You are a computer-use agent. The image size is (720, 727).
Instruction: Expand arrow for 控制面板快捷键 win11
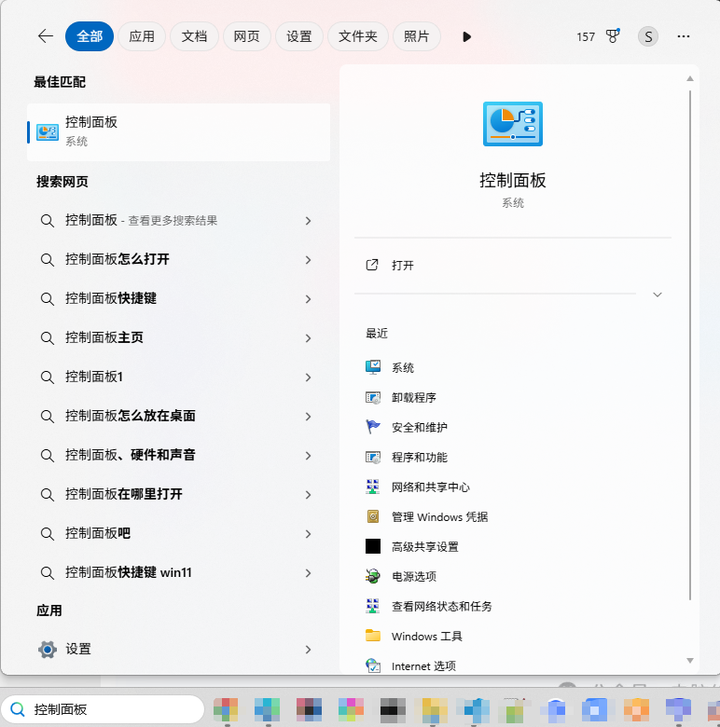click(308, 573)
